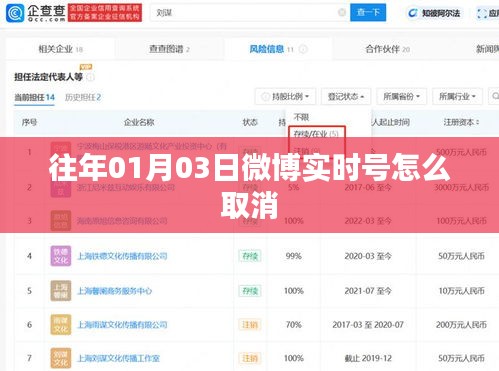The image size is (499, 371).
Task: Click the VIP badge above 担任法定代表人等
Action: [x=86, y=67]
